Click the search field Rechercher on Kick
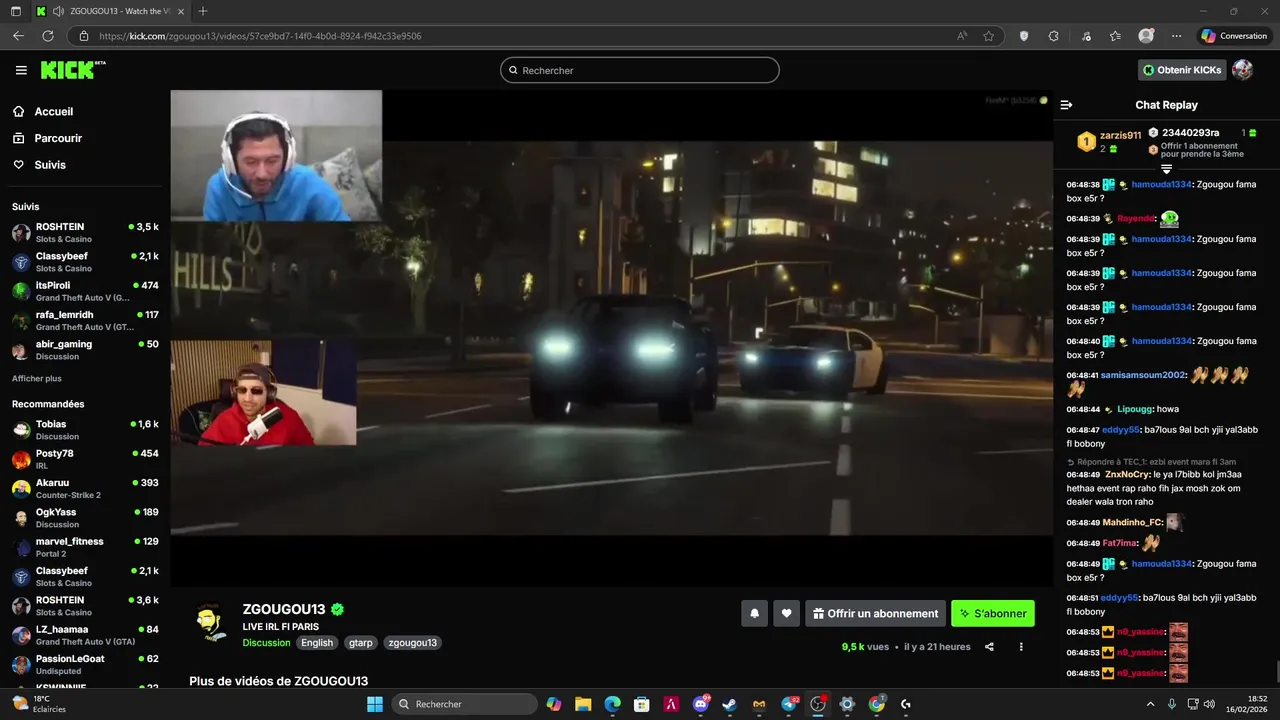1280x720 pixels. (640, 70)
